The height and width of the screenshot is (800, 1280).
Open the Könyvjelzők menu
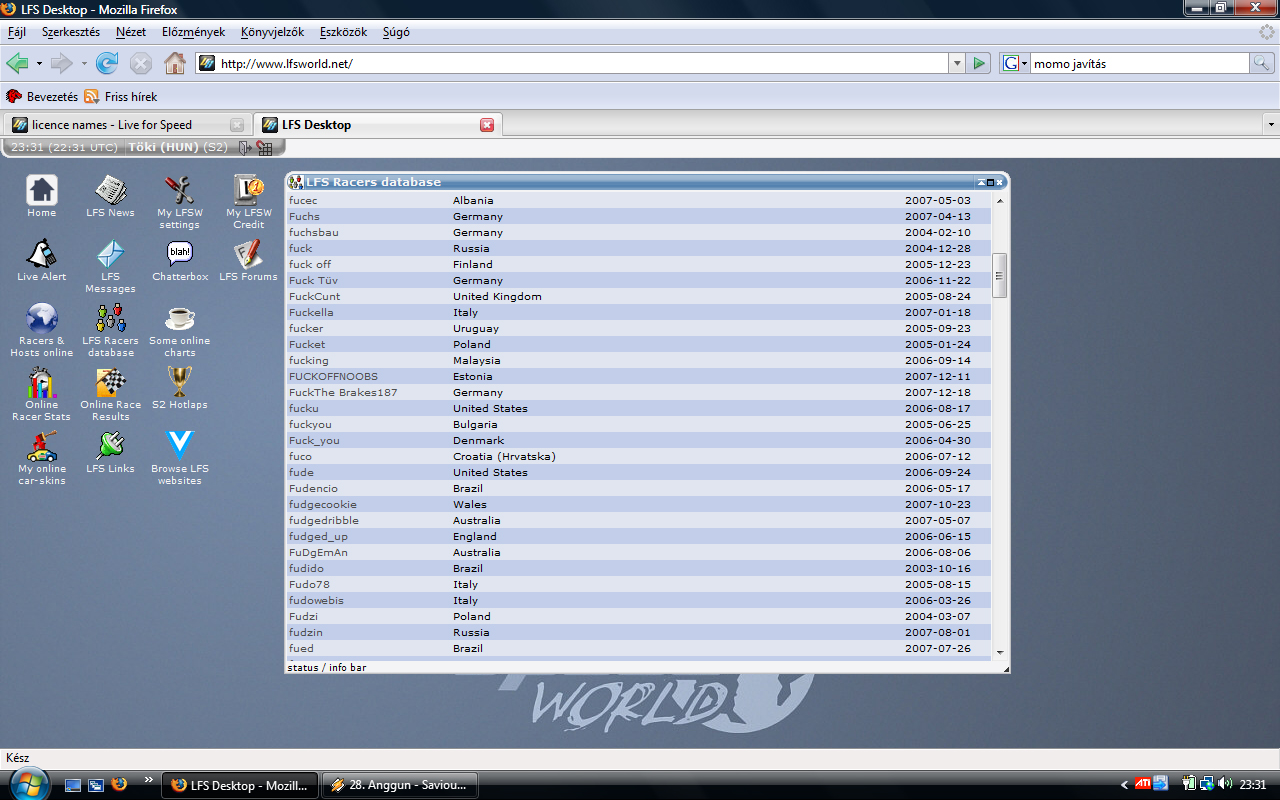[x=272, y=32]
